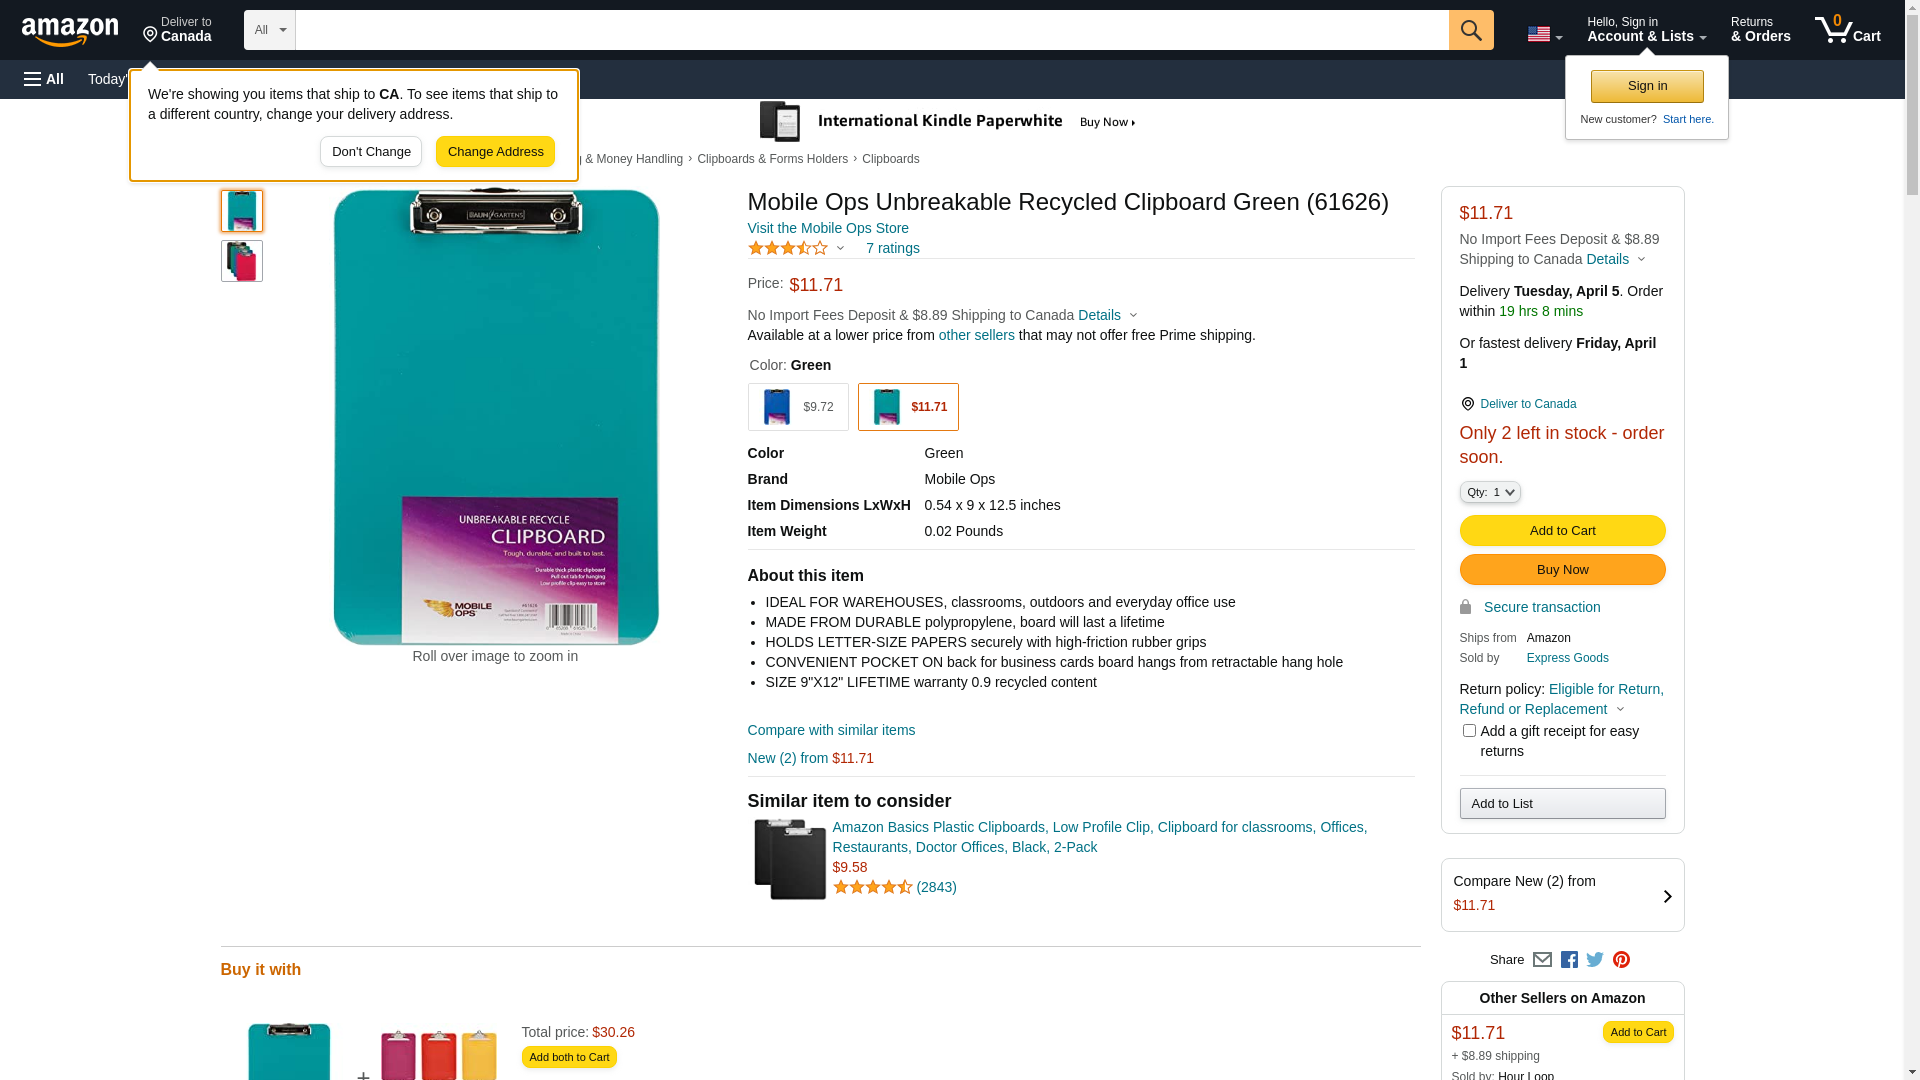
Task: Share the product via email icon
Action: pyautogui.click(x=1542, y=960)
